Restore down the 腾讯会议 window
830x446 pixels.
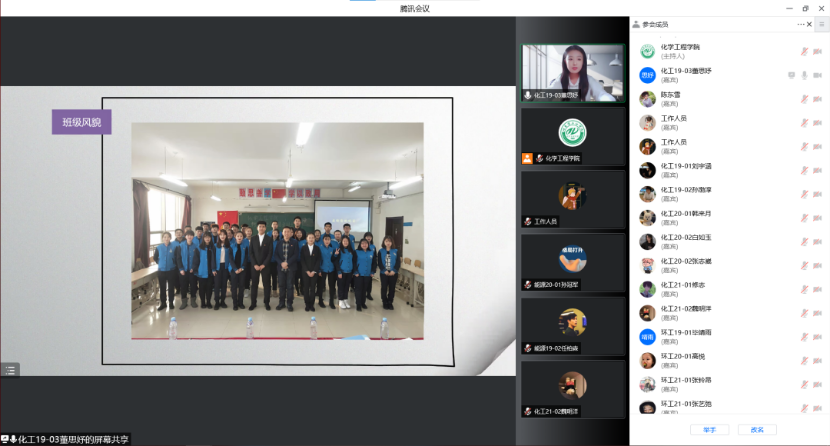click(x=806, y=8)
